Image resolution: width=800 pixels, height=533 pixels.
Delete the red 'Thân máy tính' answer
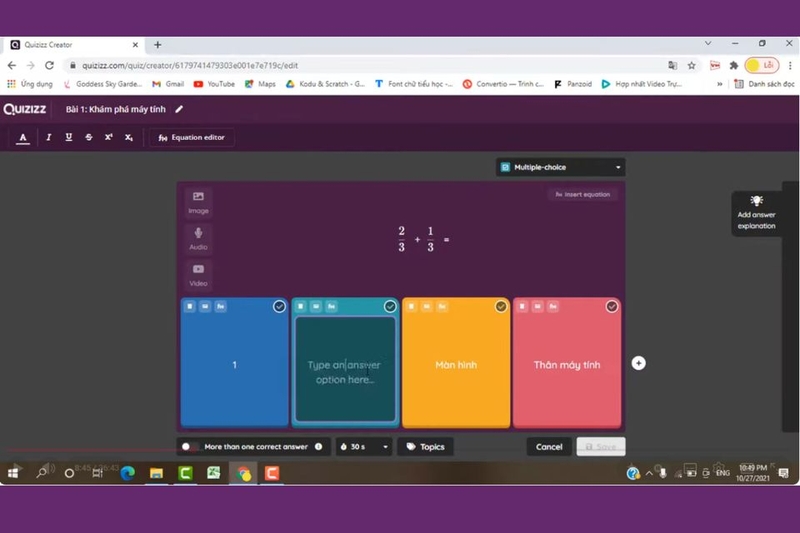click(x=522, y=306)
